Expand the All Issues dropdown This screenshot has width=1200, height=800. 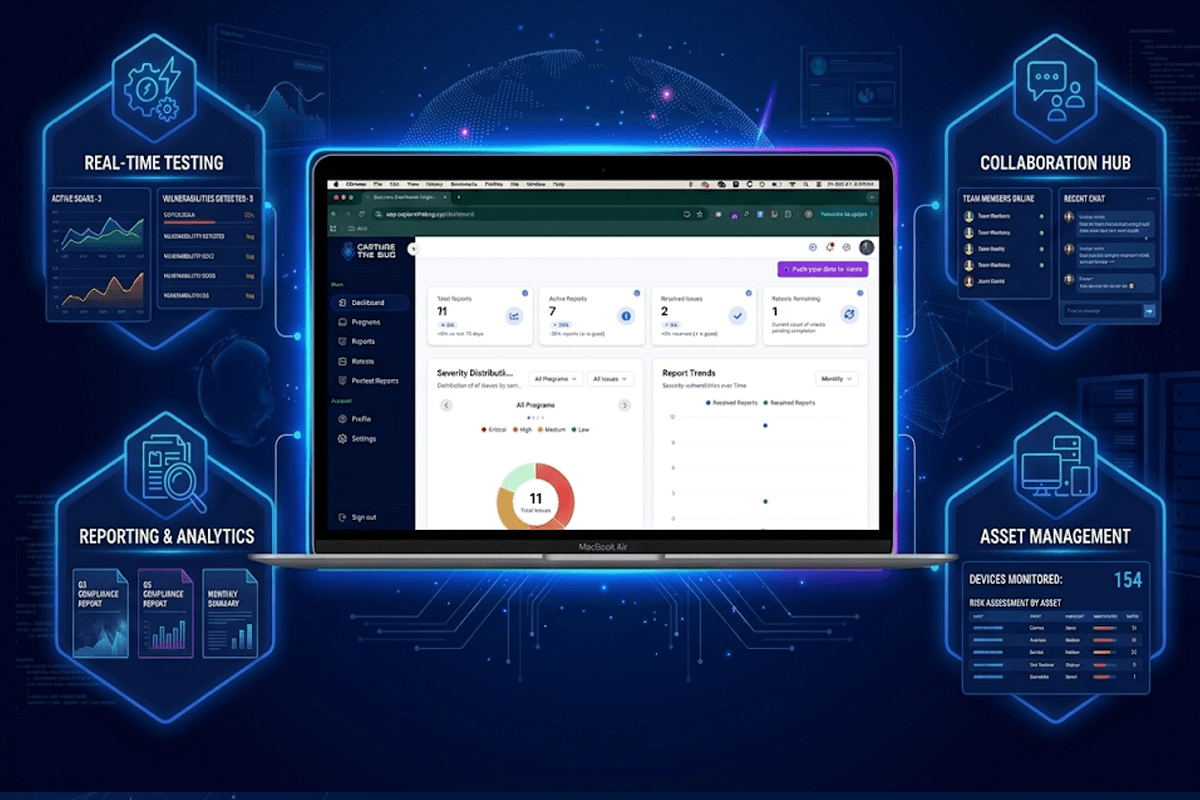point(611,379)
